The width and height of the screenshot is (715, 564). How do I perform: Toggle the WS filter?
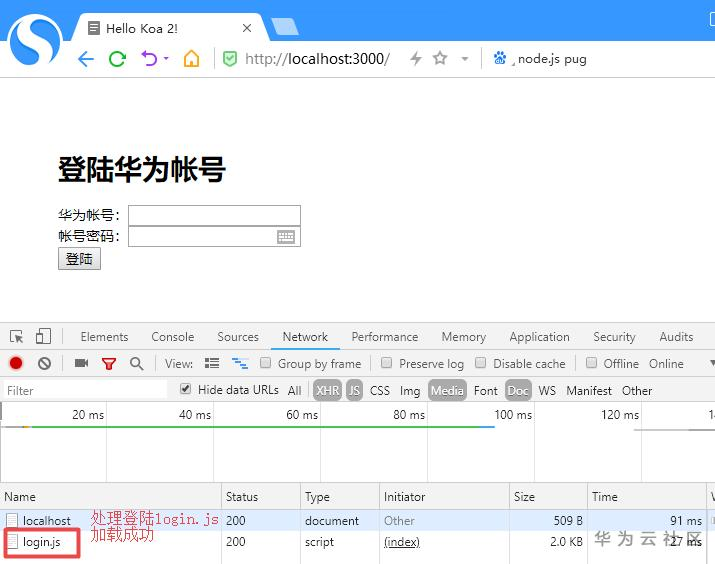point(547,390)
